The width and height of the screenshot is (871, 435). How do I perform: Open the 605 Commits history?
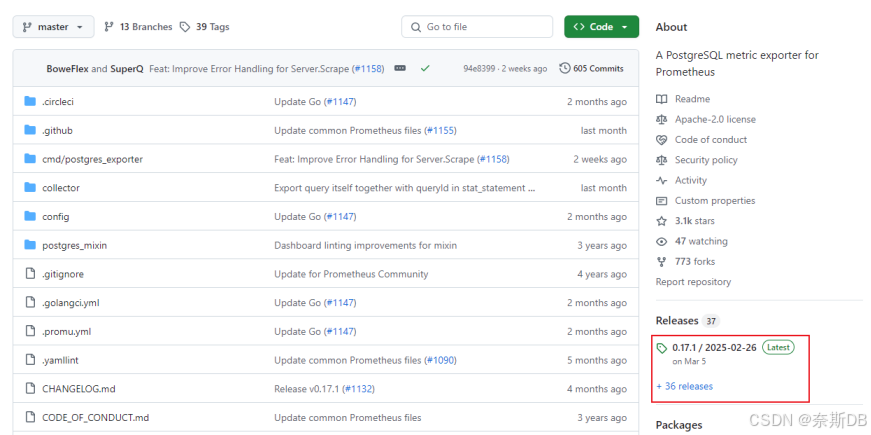point(592,68)
